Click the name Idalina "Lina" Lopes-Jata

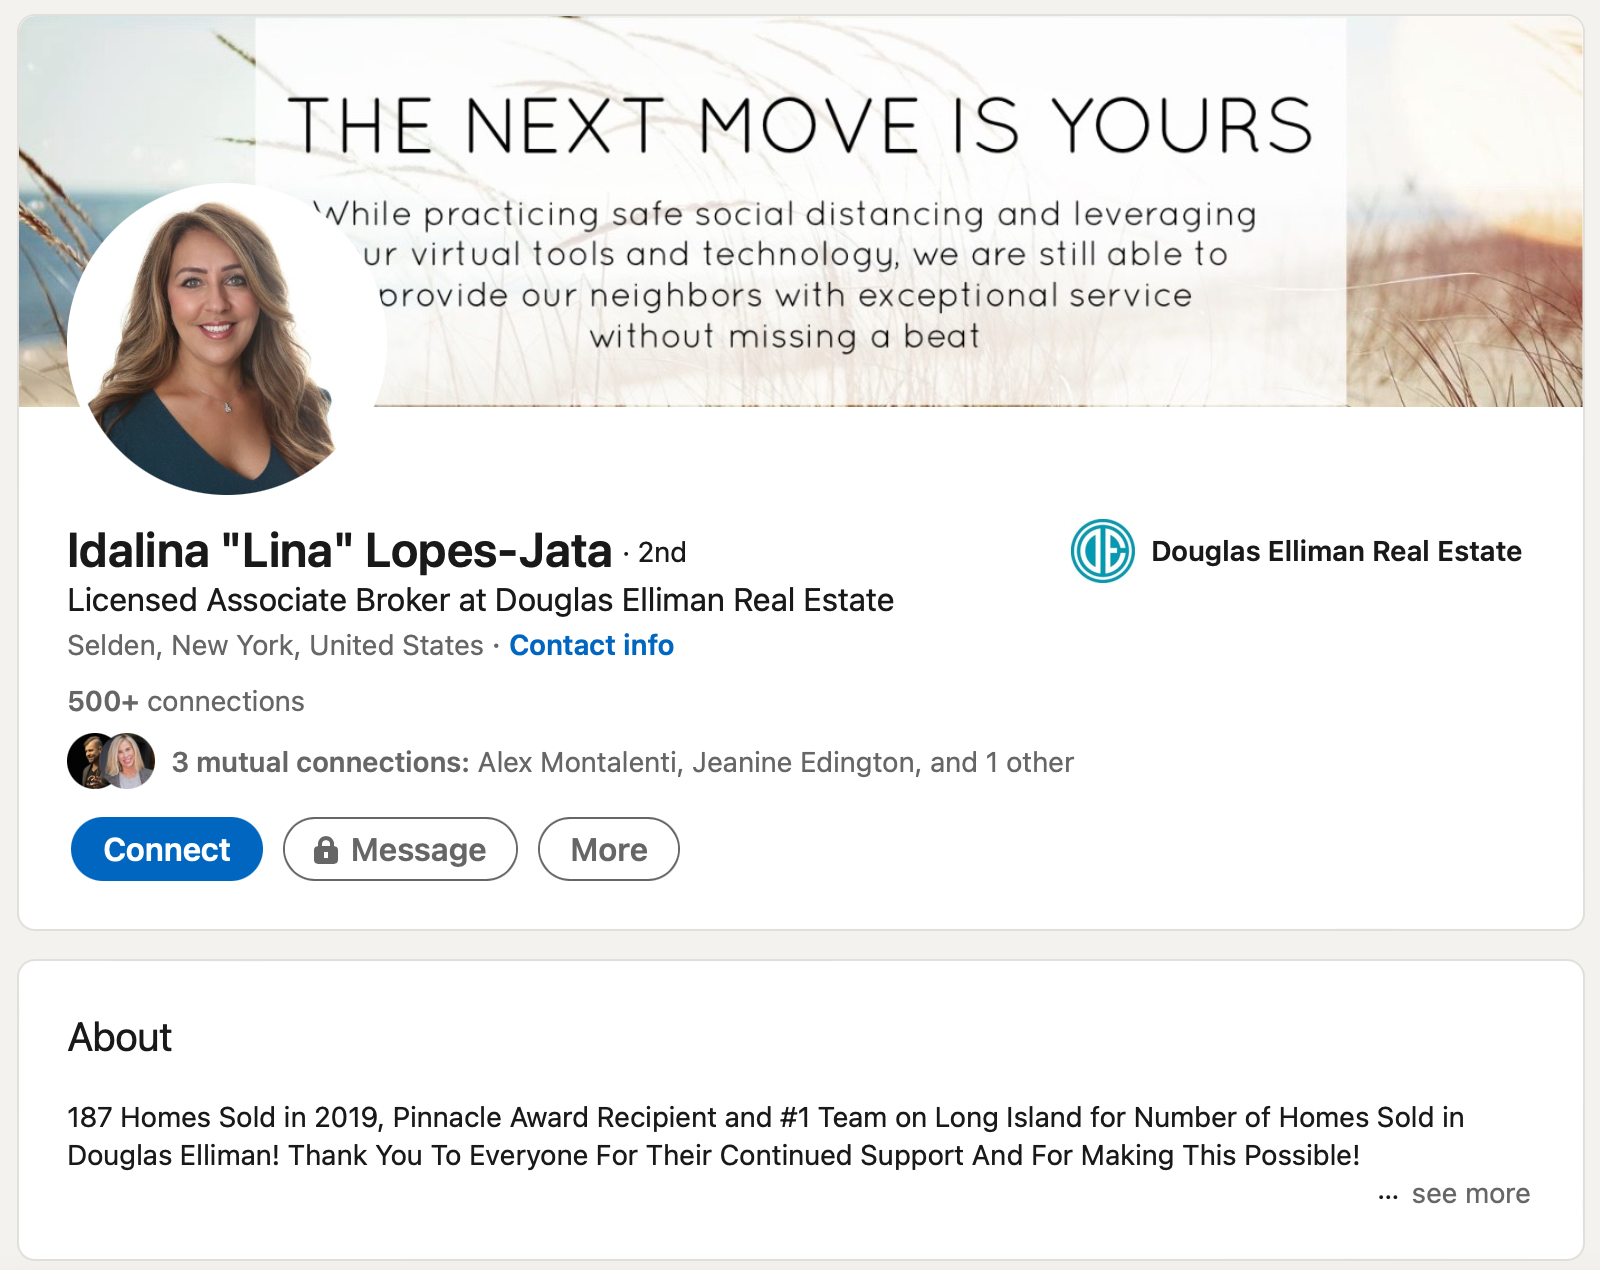coord(338,548)
